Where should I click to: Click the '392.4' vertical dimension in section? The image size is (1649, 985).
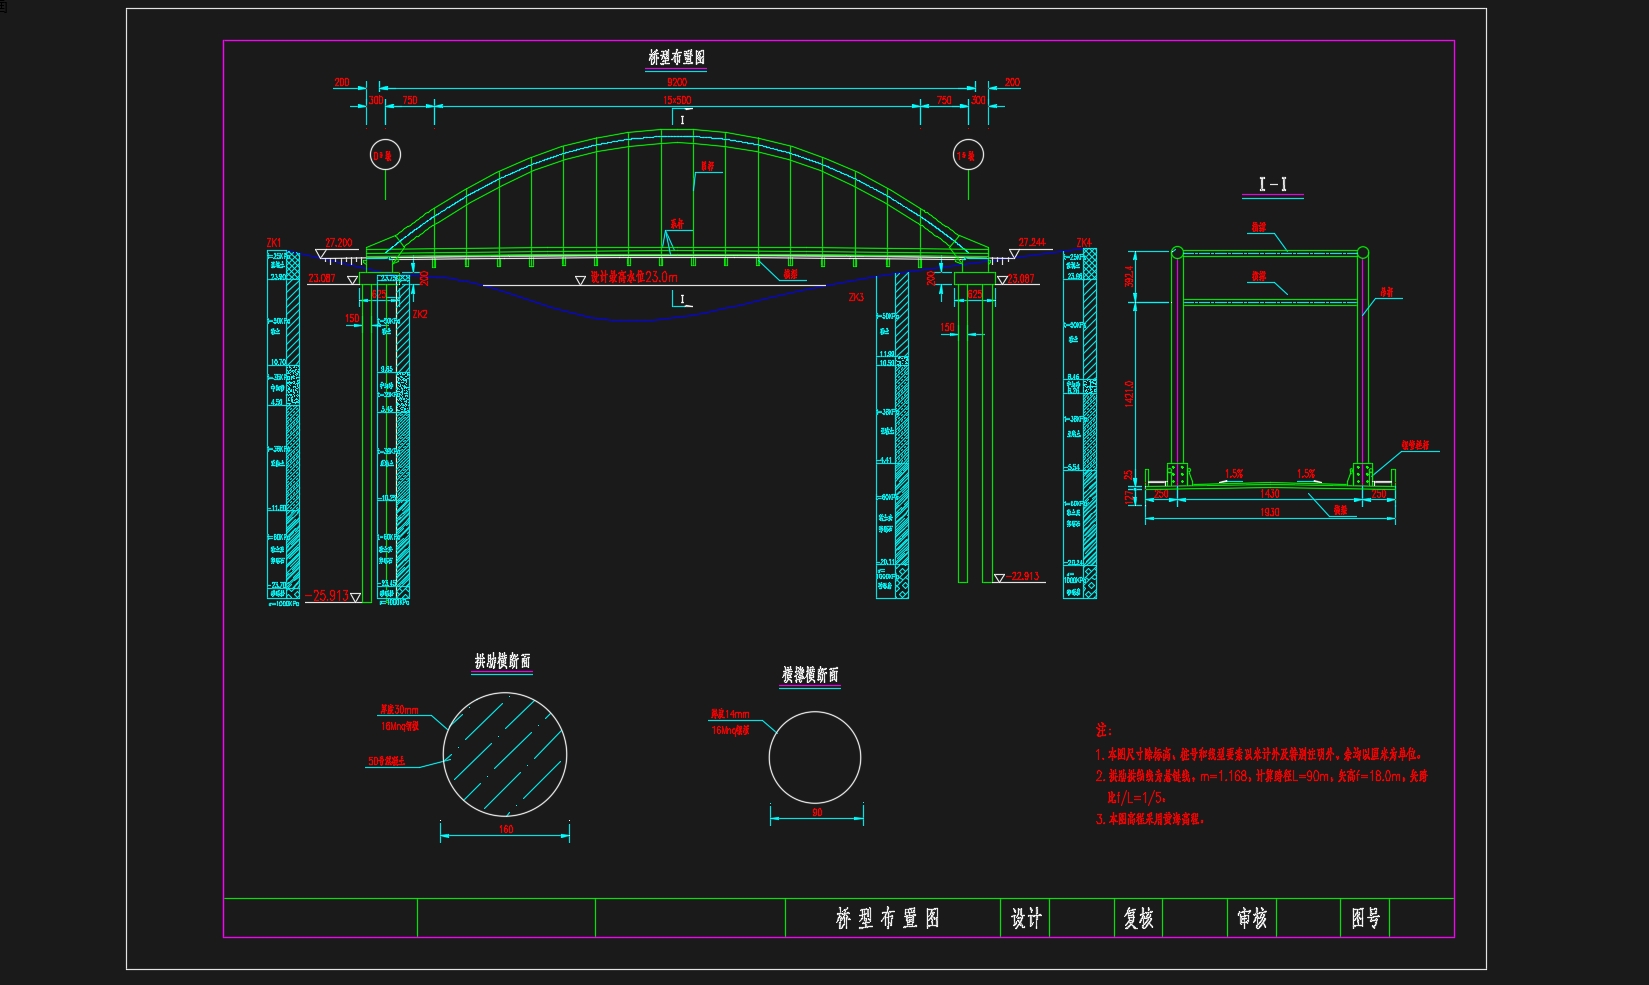pos(1130,277)
